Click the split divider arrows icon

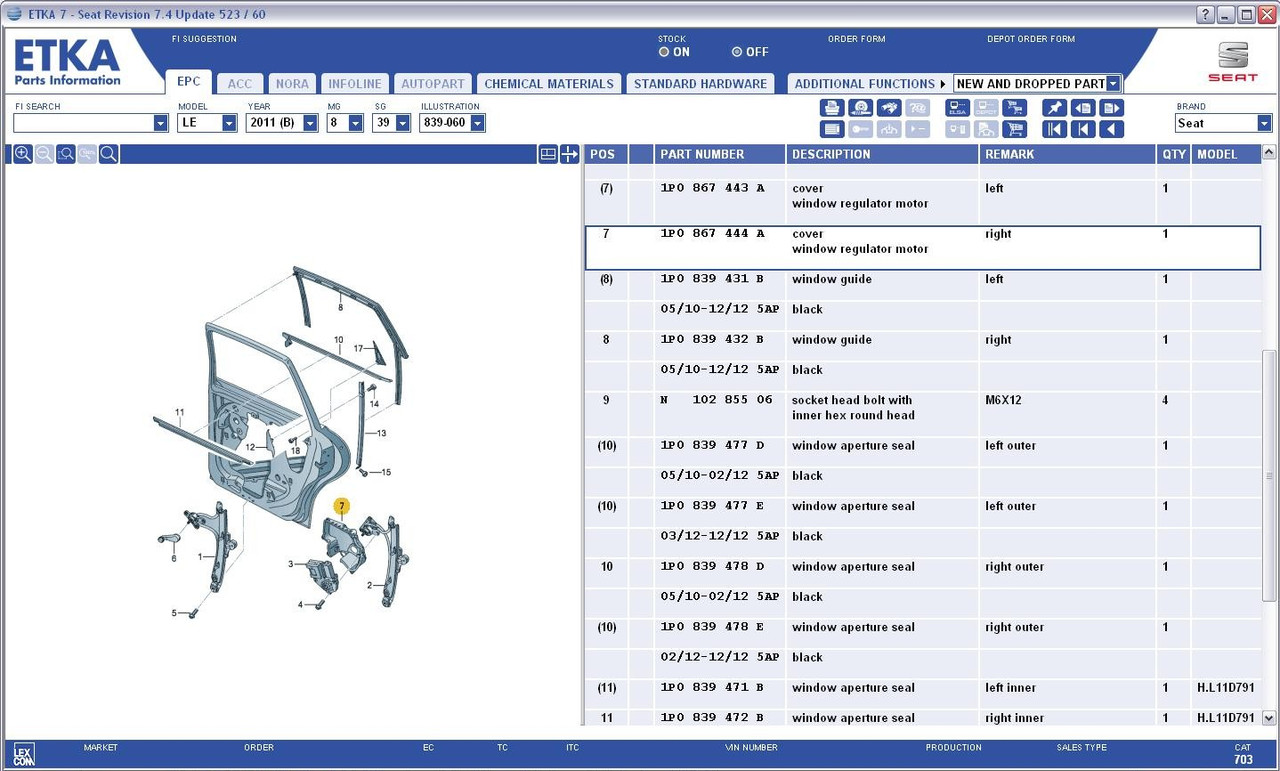point(569,154)
